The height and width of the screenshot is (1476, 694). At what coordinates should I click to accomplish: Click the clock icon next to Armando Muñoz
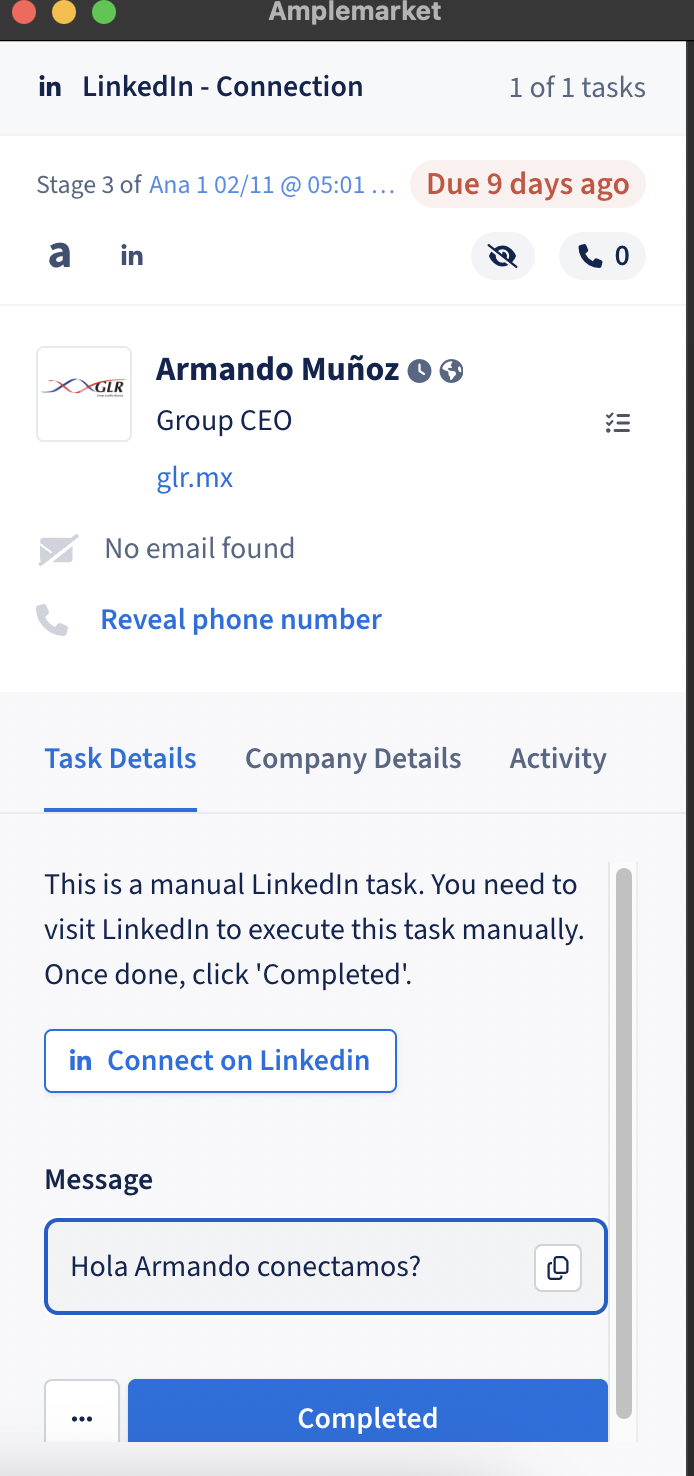(420, 371)
